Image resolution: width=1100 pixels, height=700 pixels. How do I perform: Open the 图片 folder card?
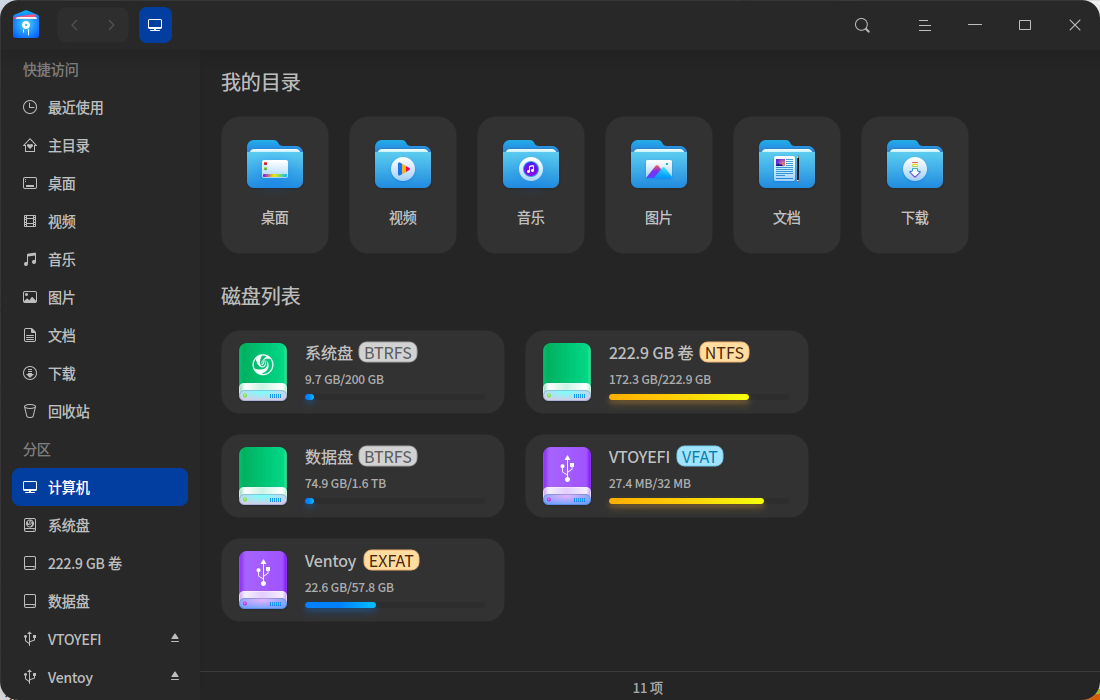point(659,184)
